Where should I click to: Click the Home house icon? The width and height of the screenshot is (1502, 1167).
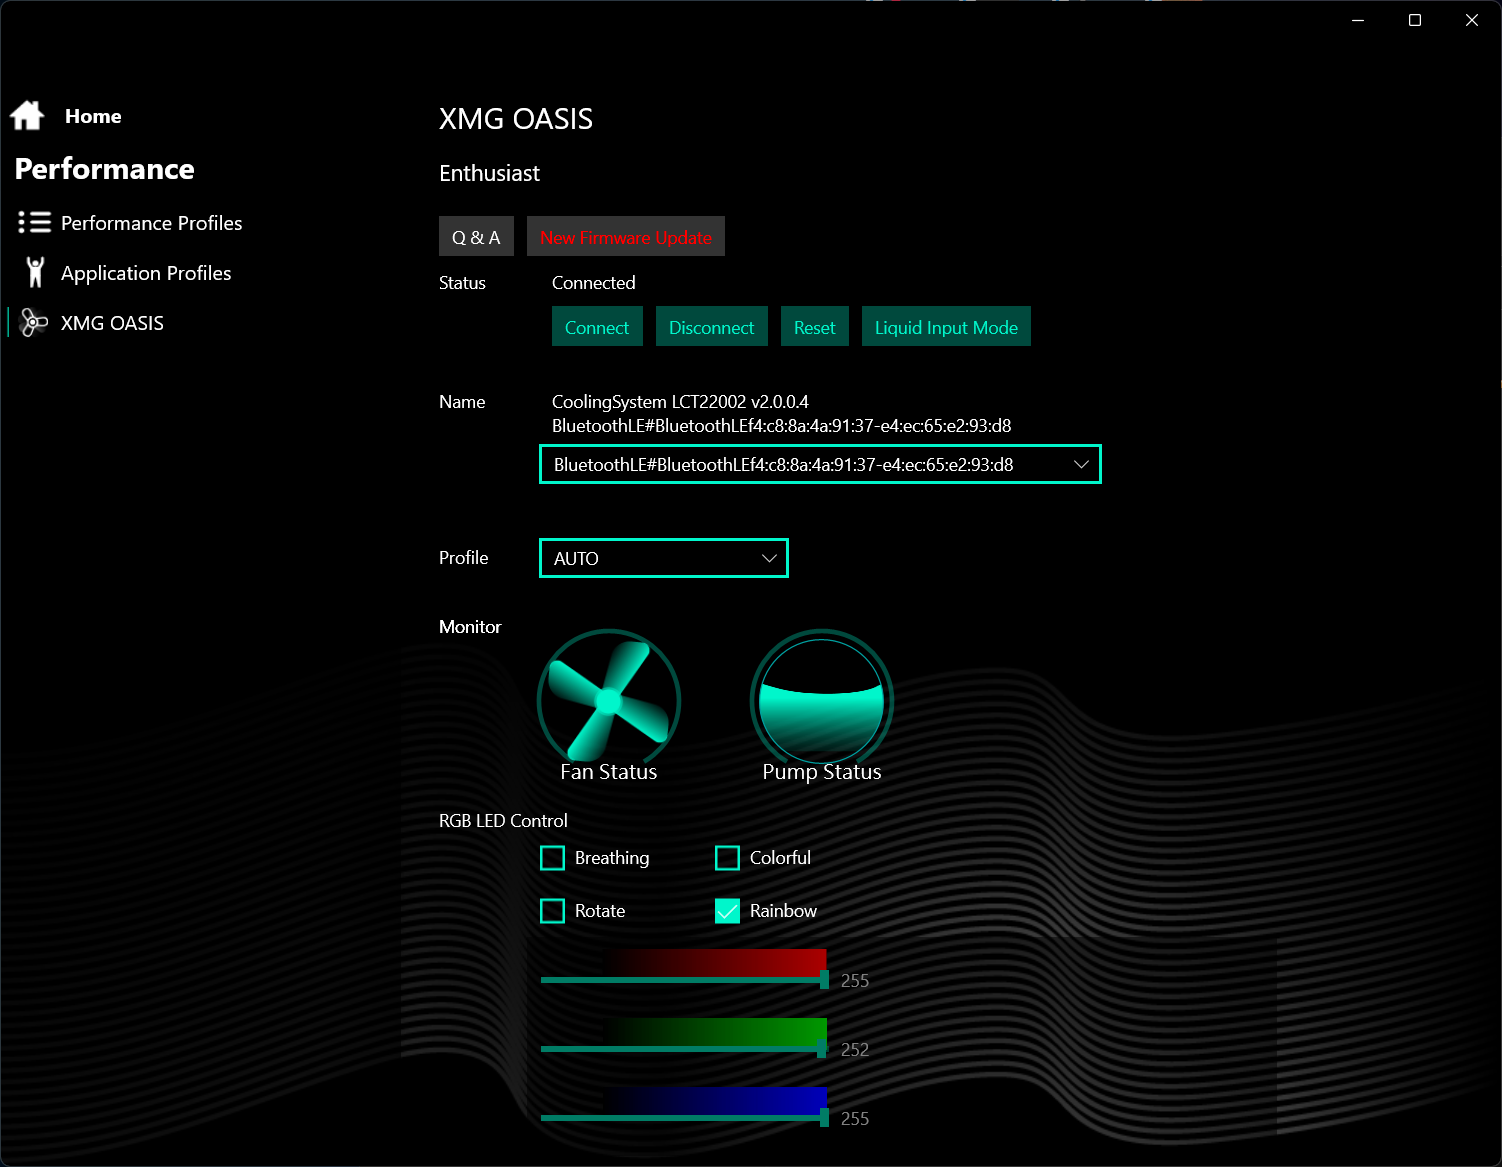pyautogui.click(x=27, y=116)
